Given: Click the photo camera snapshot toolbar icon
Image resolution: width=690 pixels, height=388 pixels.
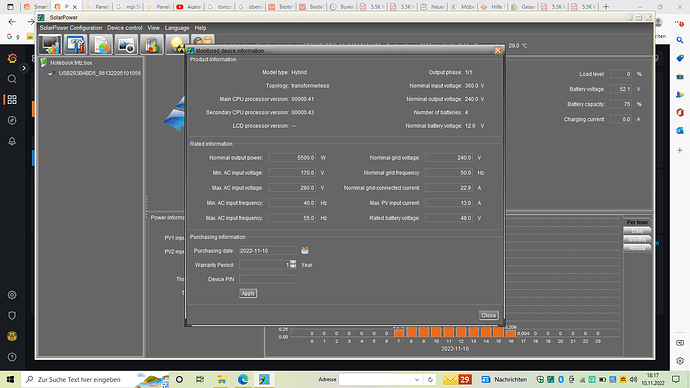Looking at the screenshot, I should (x=126, y=44).
